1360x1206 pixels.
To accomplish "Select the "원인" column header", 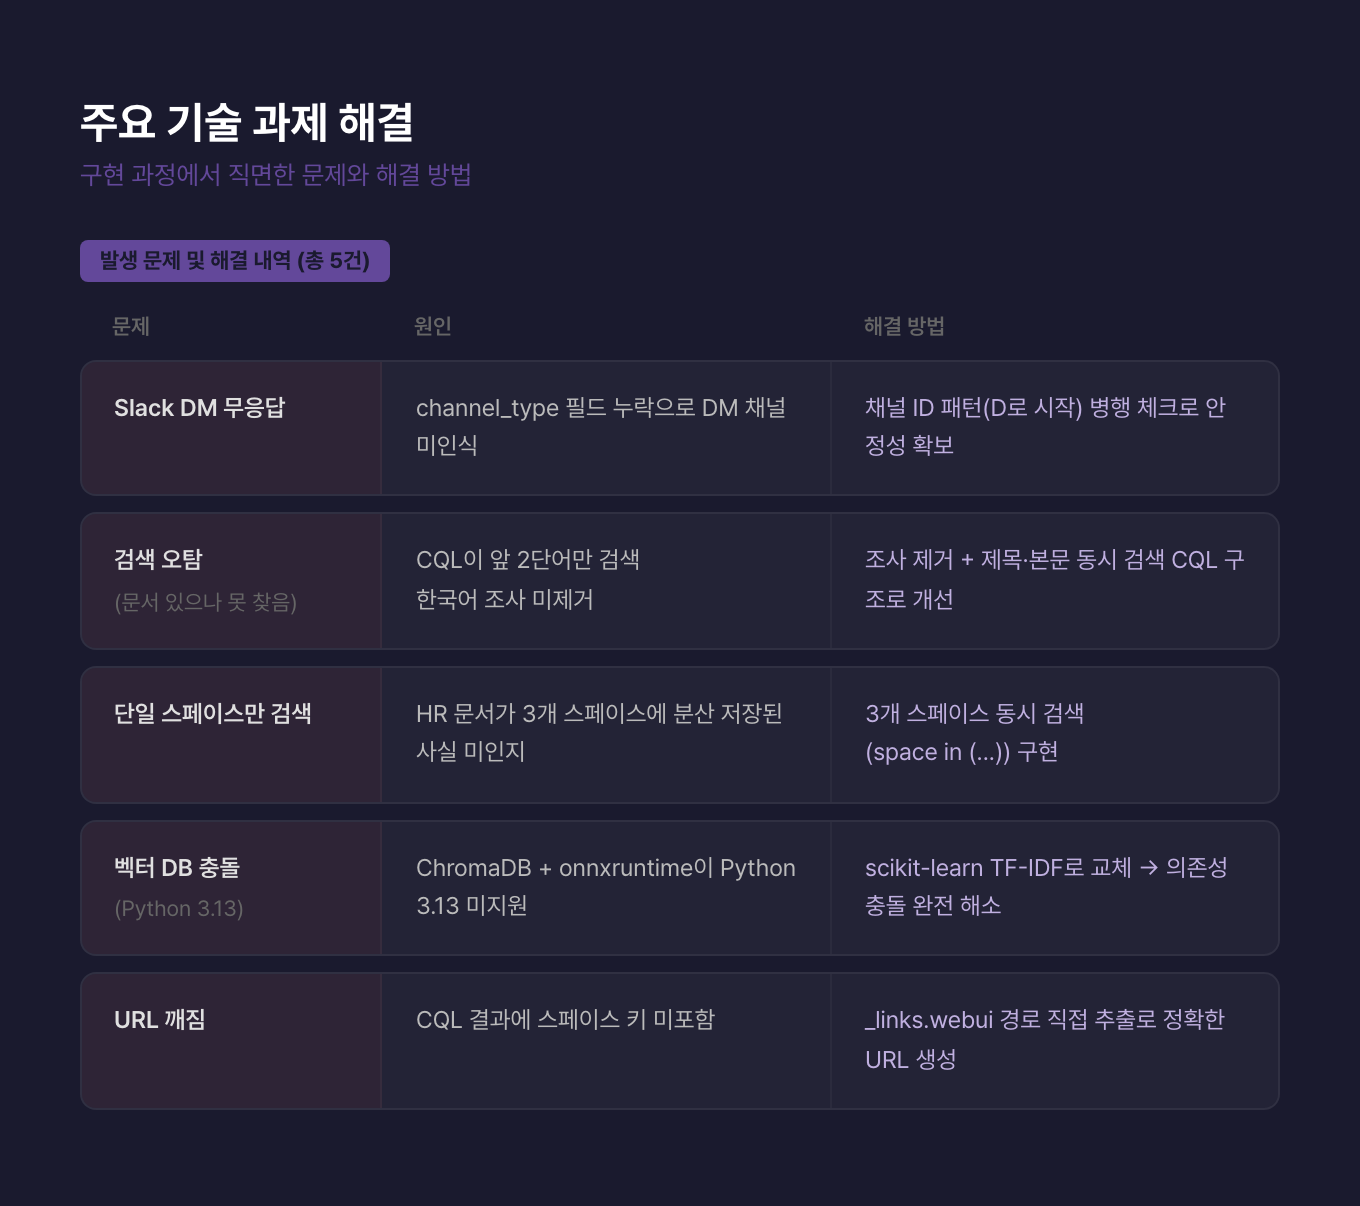I will tap(433, 326).
